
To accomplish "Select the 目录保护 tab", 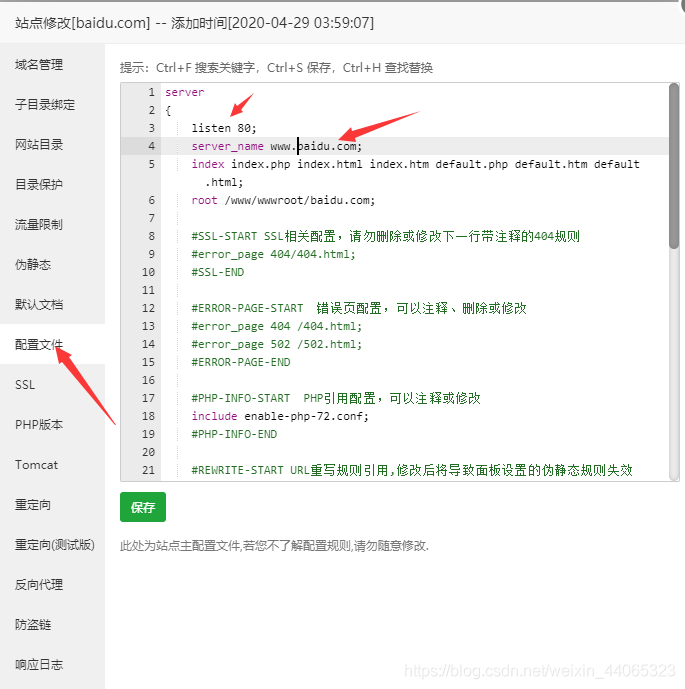I will tap(39, 185).
